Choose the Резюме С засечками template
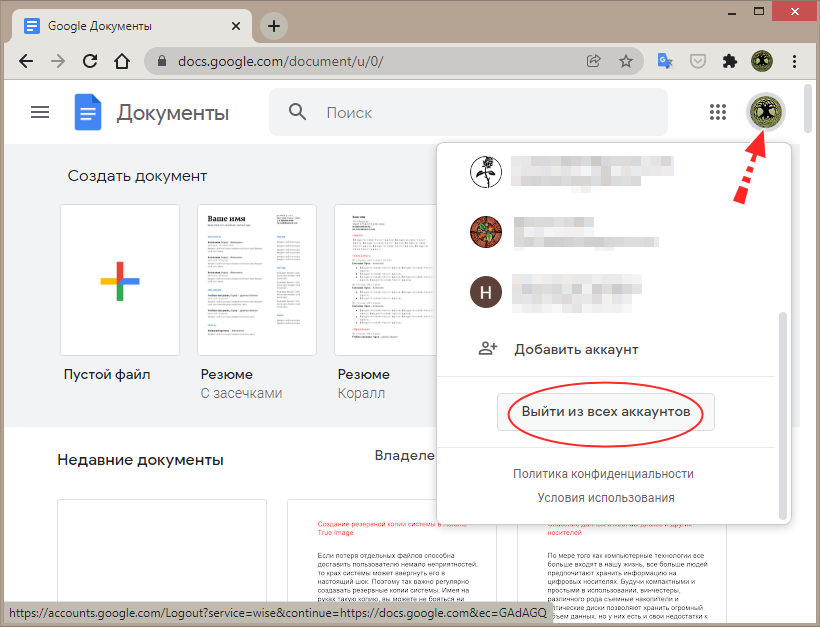 pyautogui.click(x=257, y=280)
